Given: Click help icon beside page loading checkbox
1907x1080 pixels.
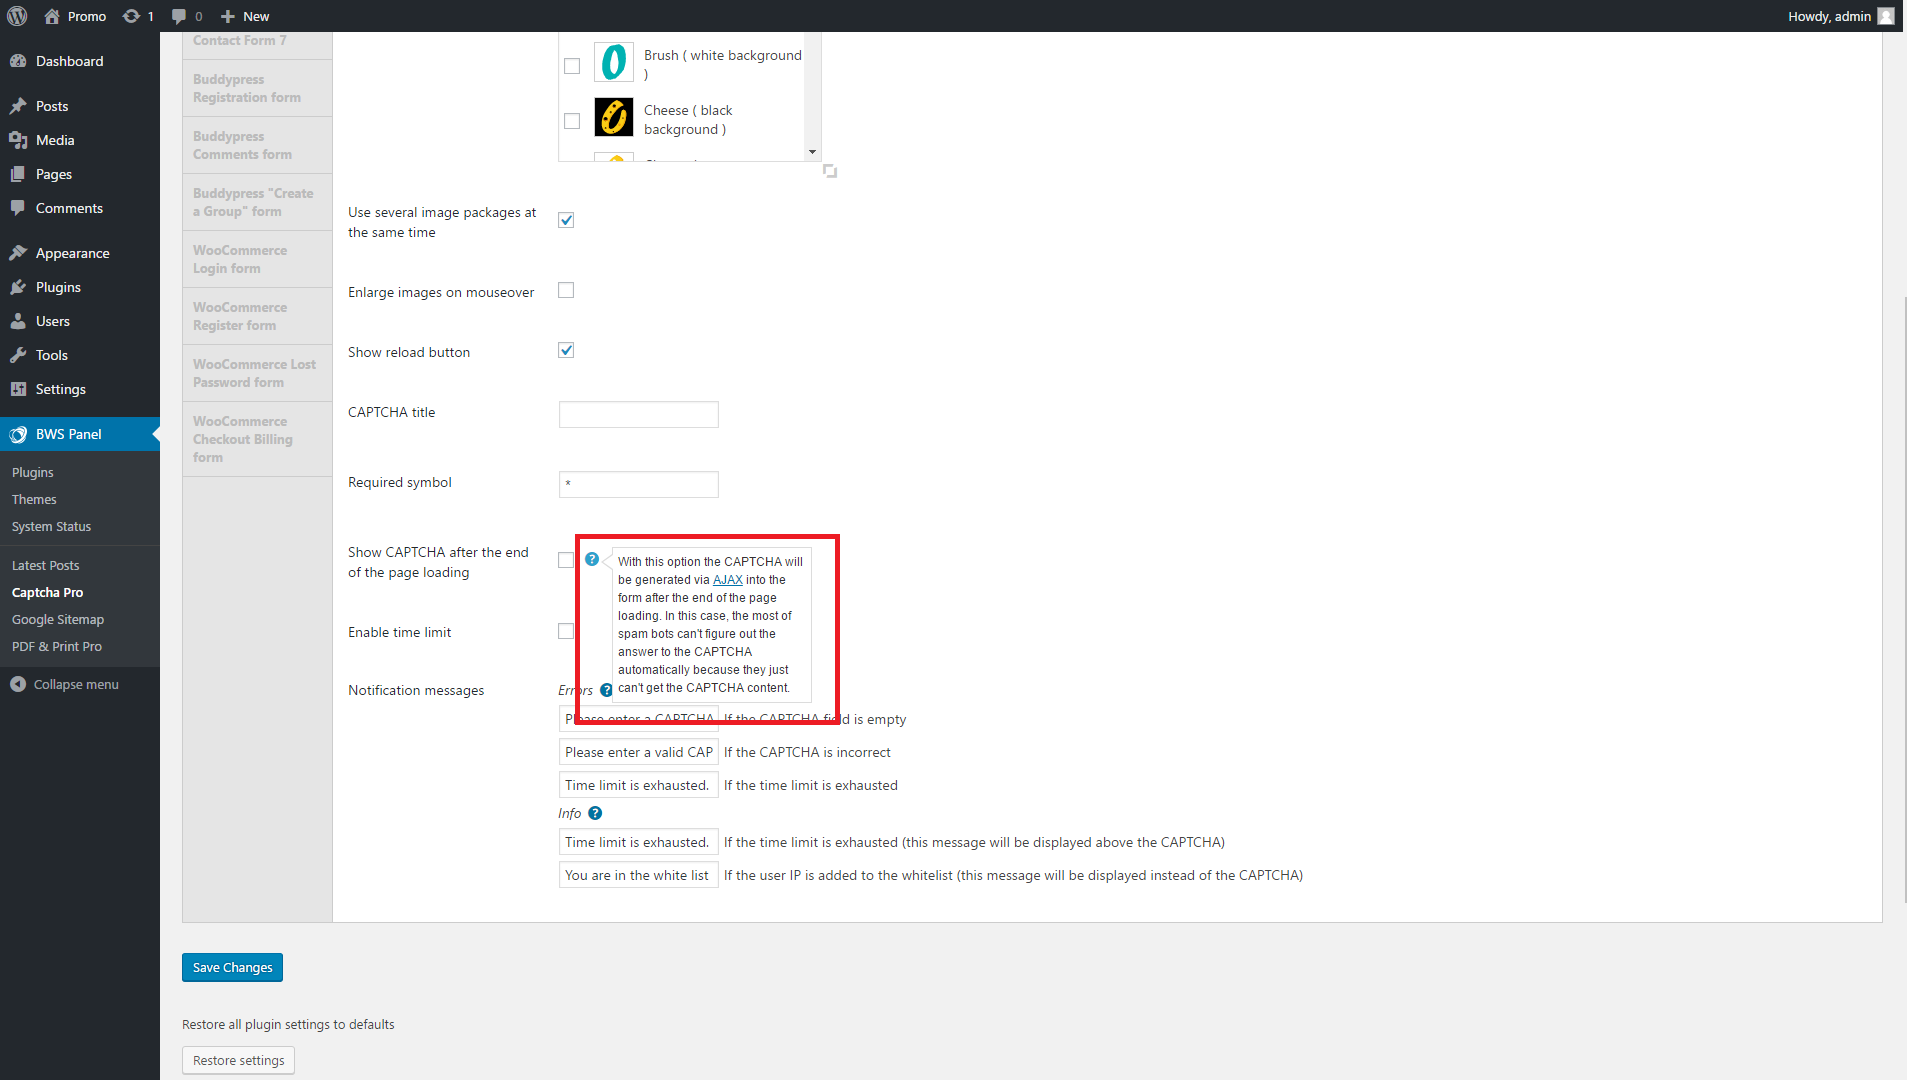Looking at the screenshot, I should (x=592, y=559).
